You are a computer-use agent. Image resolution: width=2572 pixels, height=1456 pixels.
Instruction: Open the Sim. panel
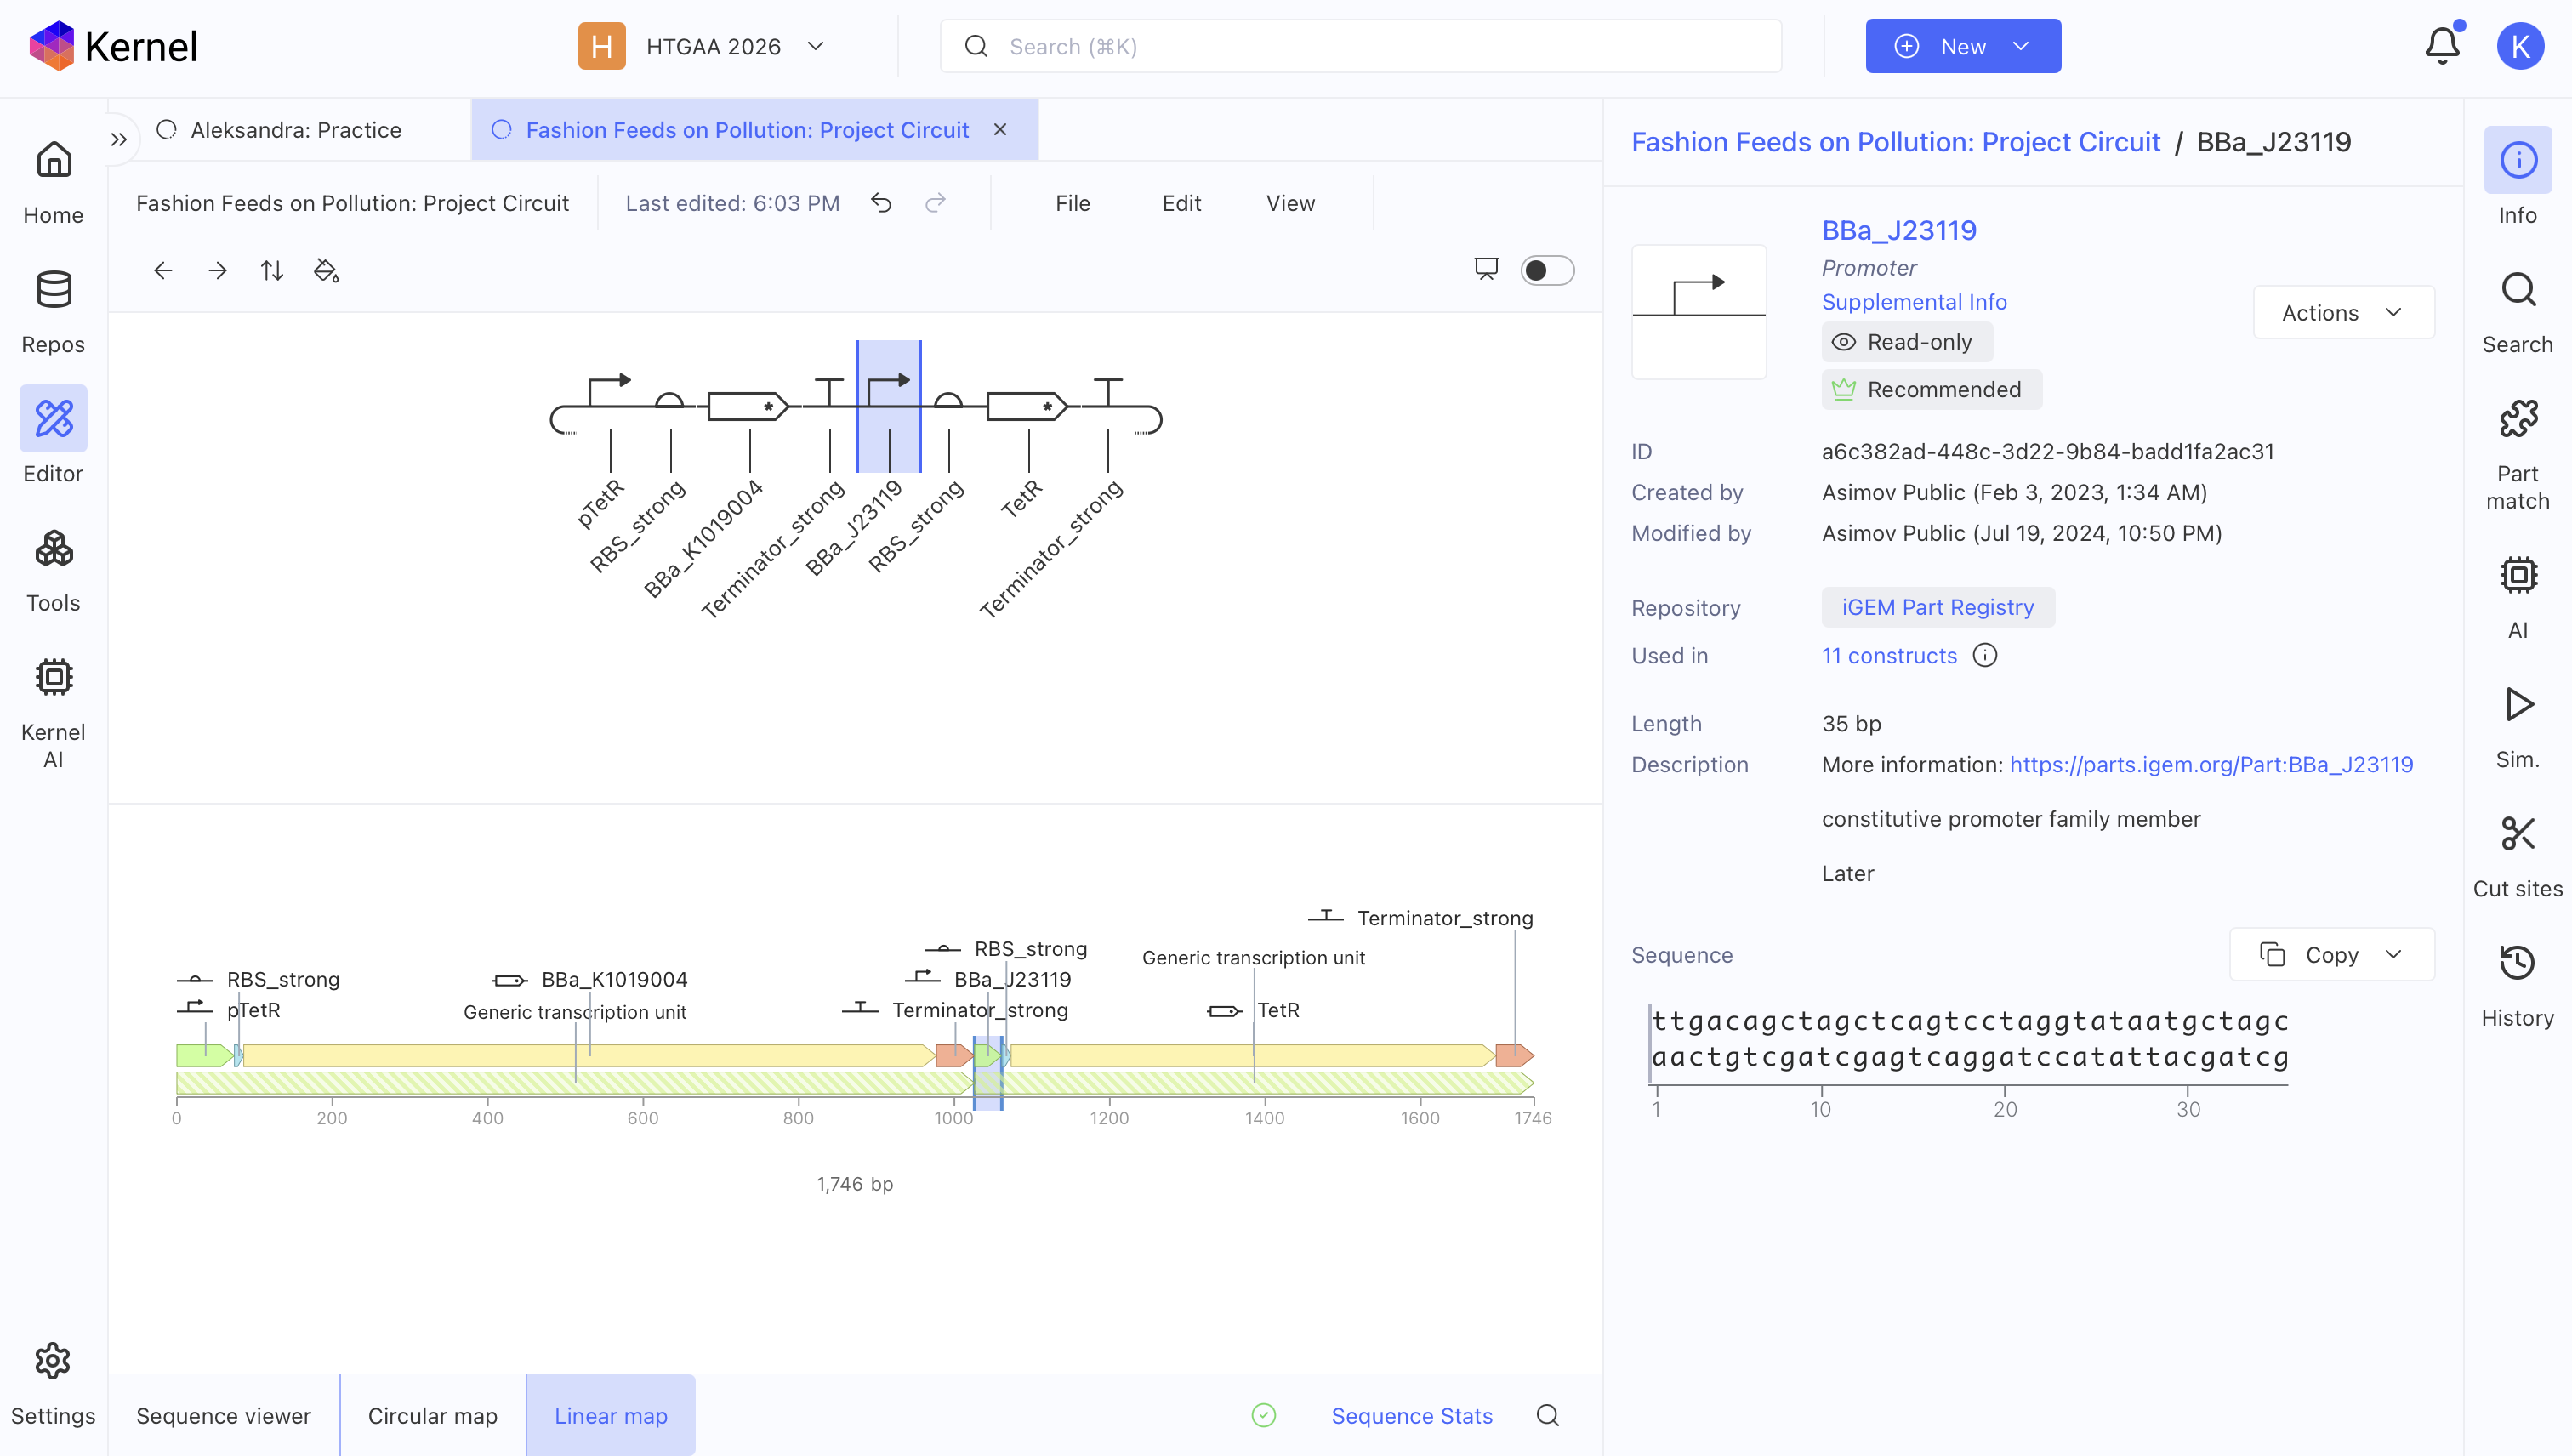click(2517, 726)
